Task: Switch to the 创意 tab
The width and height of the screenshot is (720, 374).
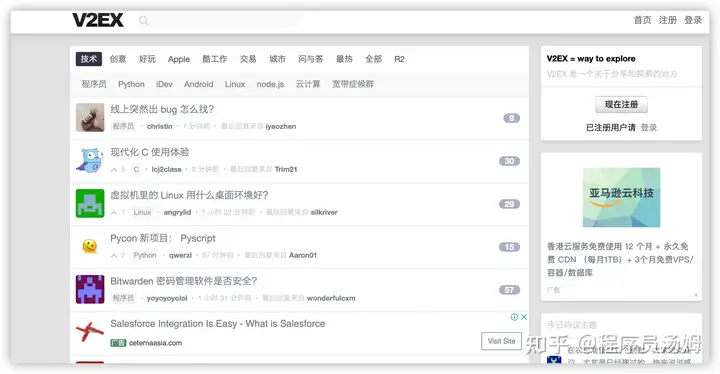Action: pyautogui.click(x=118, y=59)
